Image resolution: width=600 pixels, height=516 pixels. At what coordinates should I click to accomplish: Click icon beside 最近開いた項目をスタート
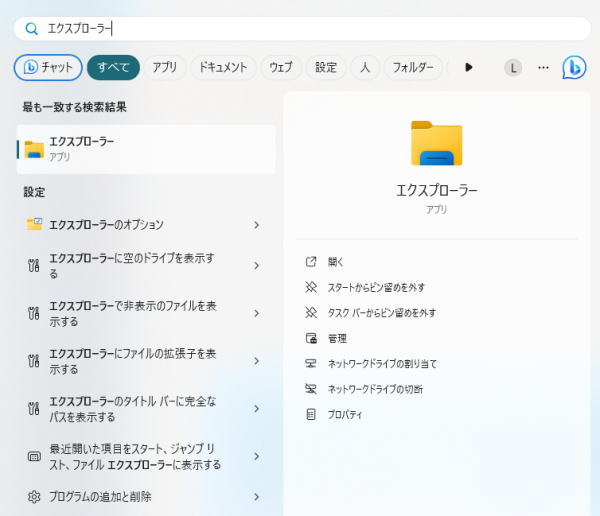[34, 456]
